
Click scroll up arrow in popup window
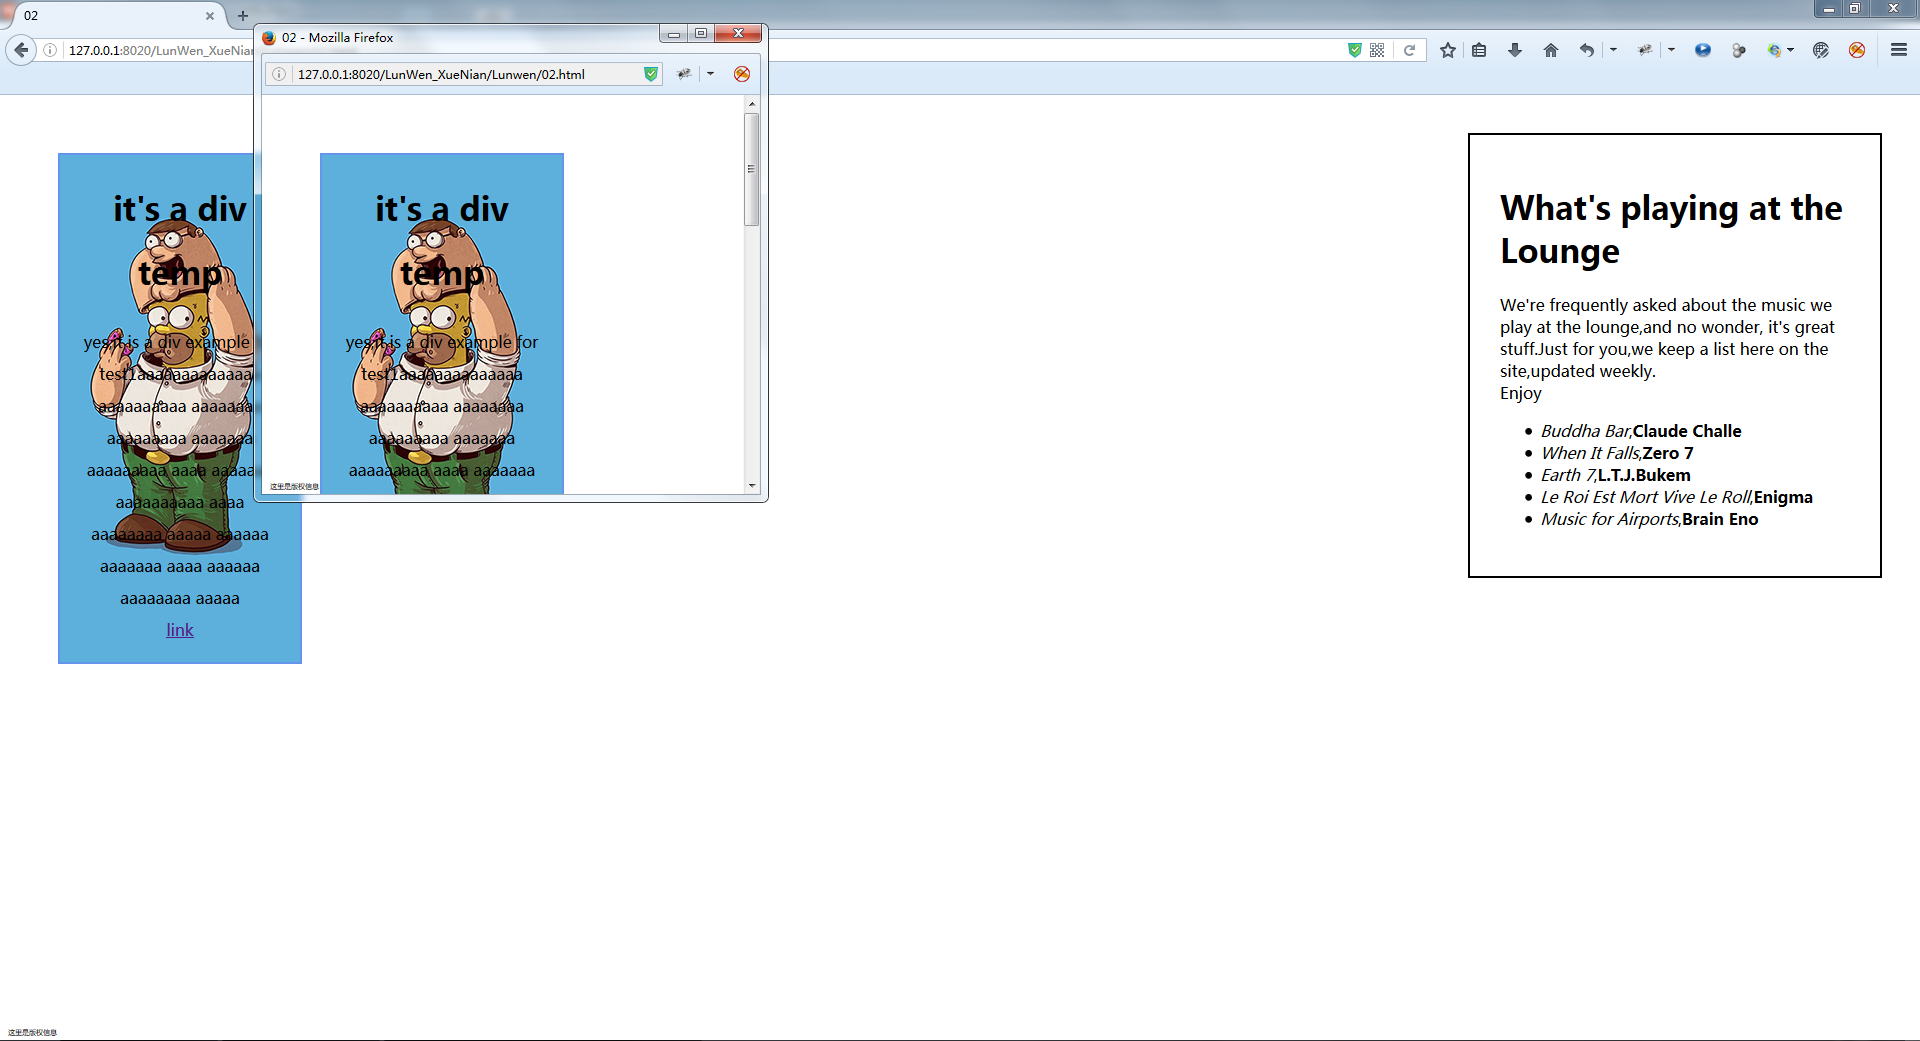tap(752, 104)
